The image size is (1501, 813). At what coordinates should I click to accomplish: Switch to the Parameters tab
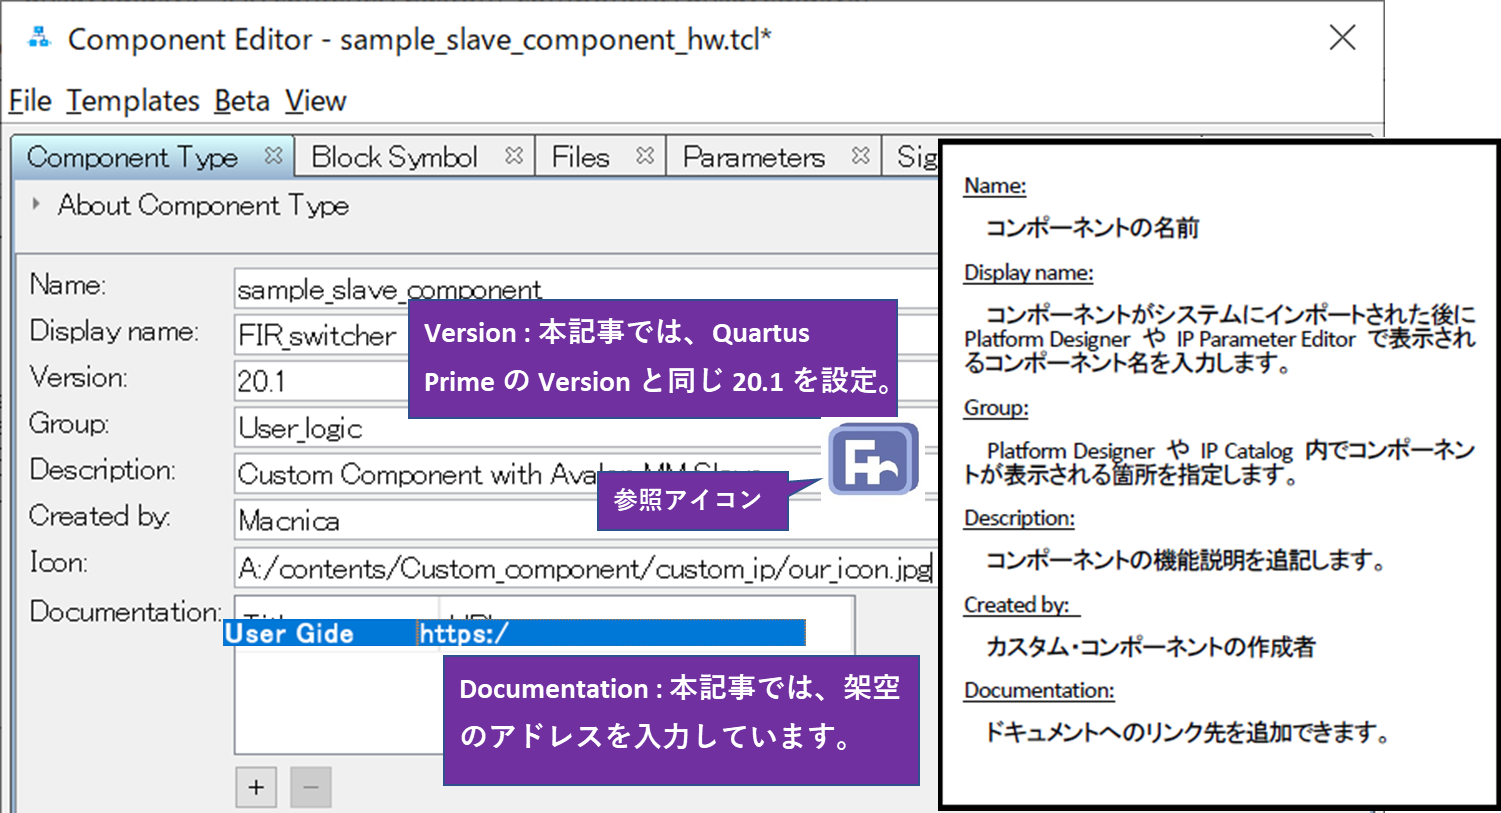[x=754, y=156]
